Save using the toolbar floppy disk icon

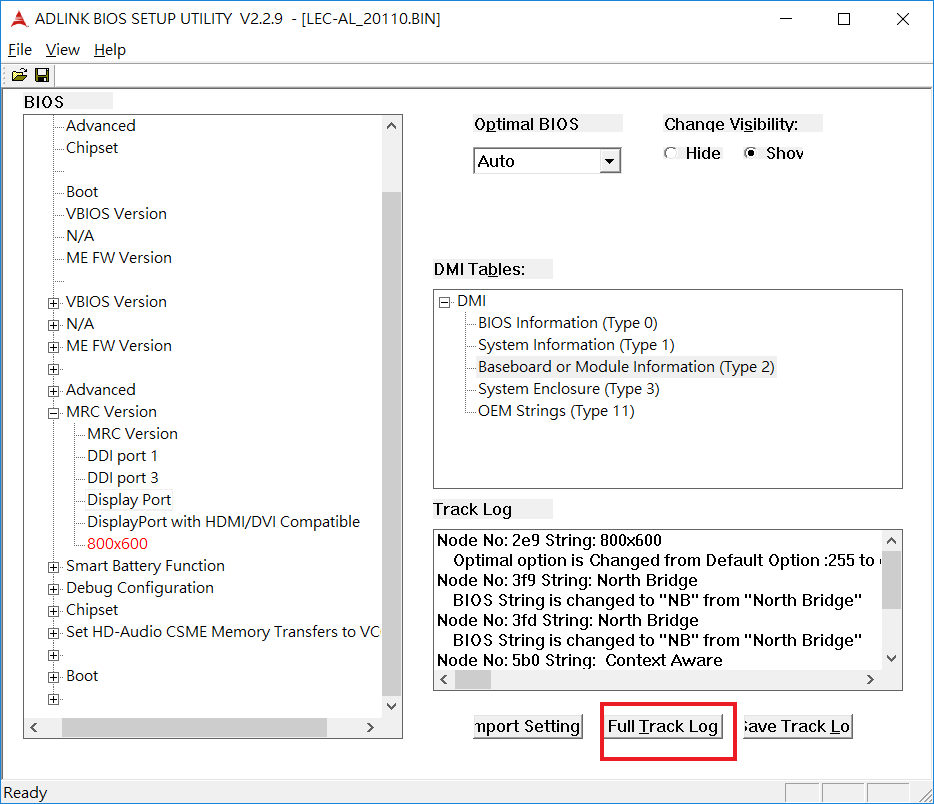coord(42,75)
